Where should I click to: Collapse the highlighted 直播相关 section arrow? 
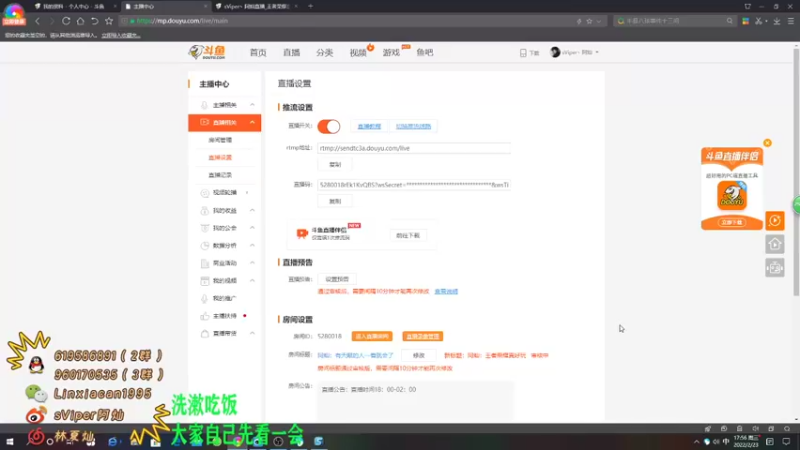[252, 122]
